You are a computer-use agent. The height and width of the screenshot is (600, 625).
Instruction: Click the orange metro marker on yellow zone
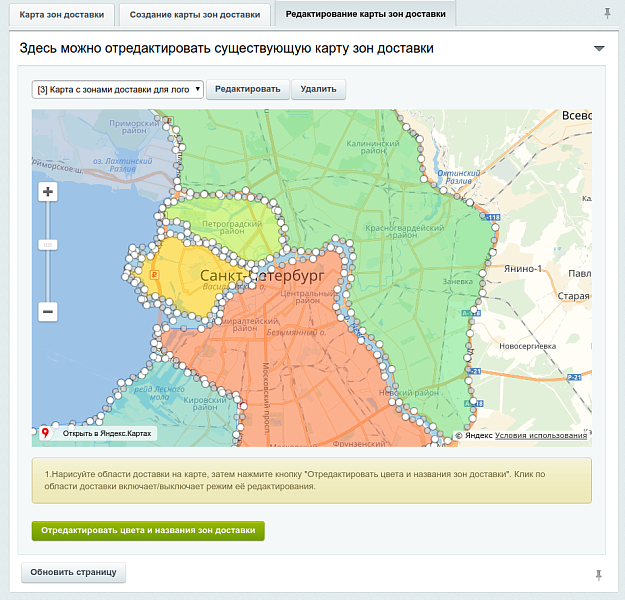pyautogui.click(x=153, y=273)
